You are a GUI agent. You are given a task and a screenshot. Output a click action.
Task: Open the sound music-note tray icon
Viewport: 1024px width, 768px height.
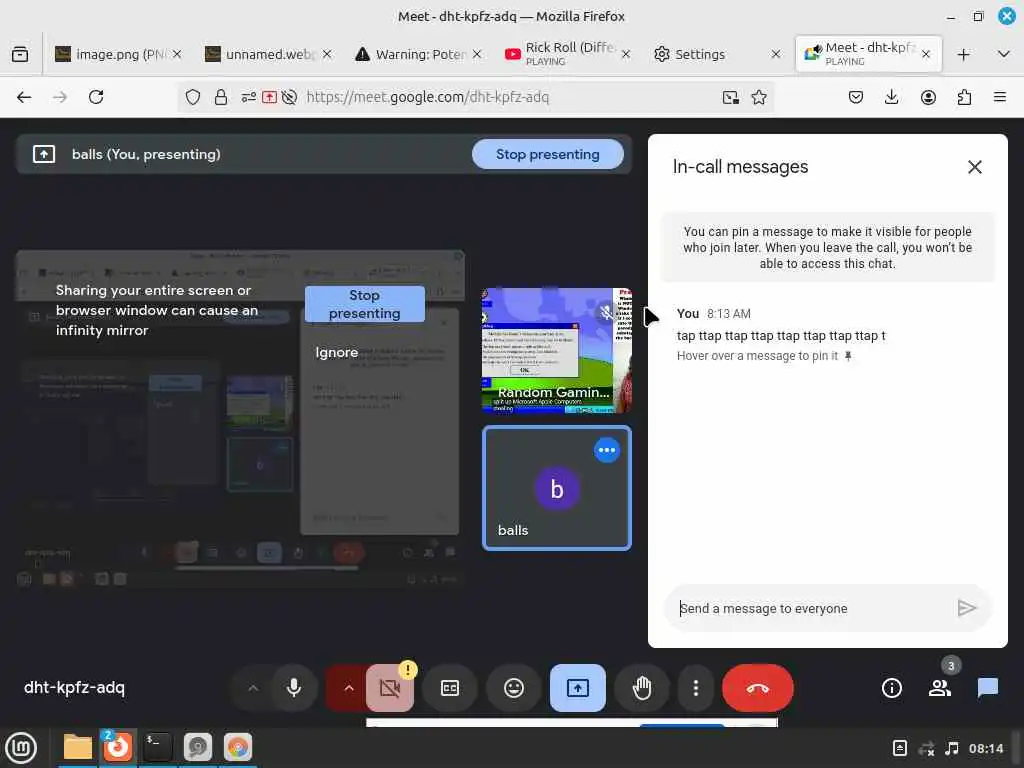tap(952, 748)
